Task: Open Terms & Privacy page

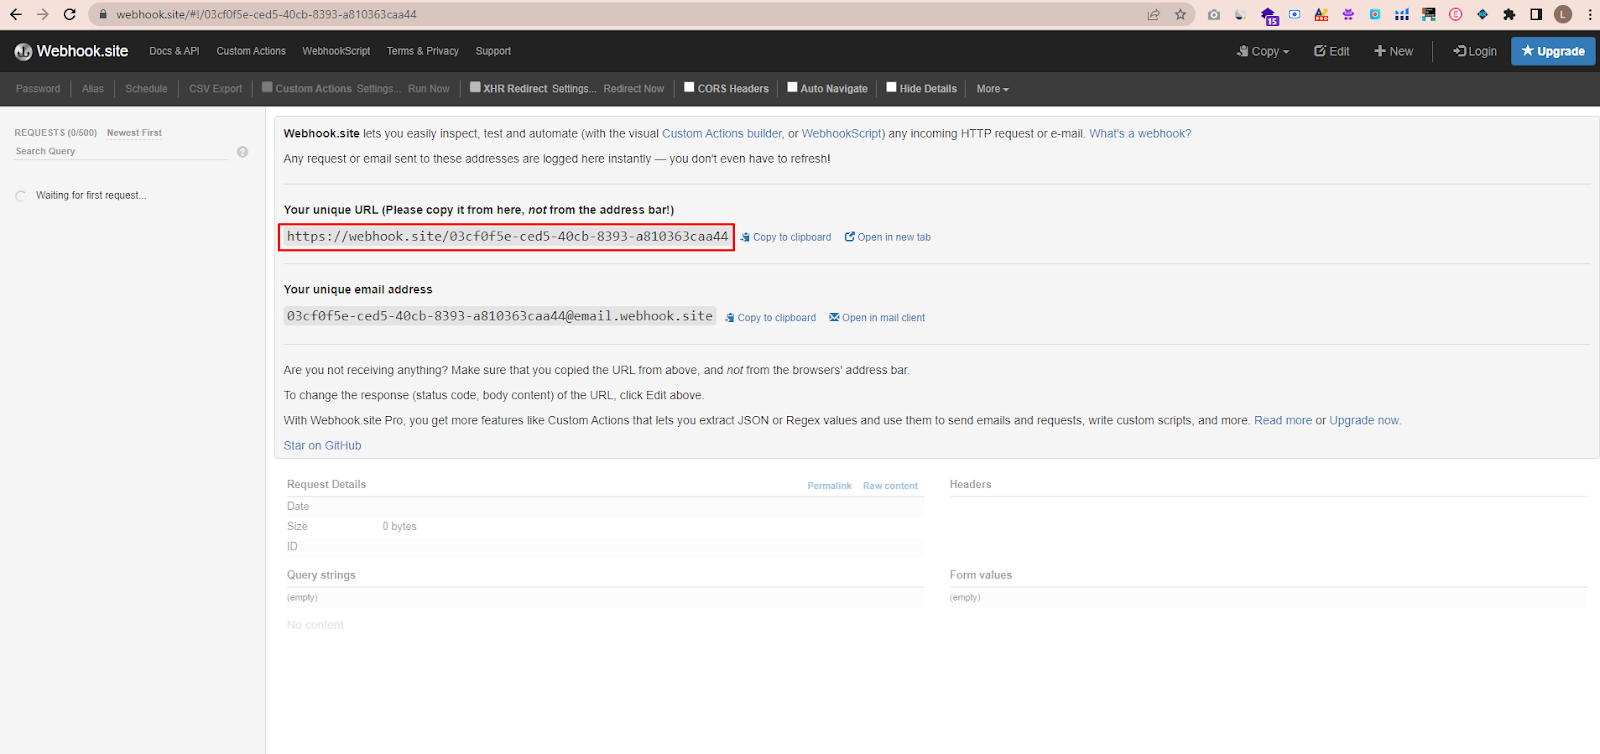Action: 423,51
